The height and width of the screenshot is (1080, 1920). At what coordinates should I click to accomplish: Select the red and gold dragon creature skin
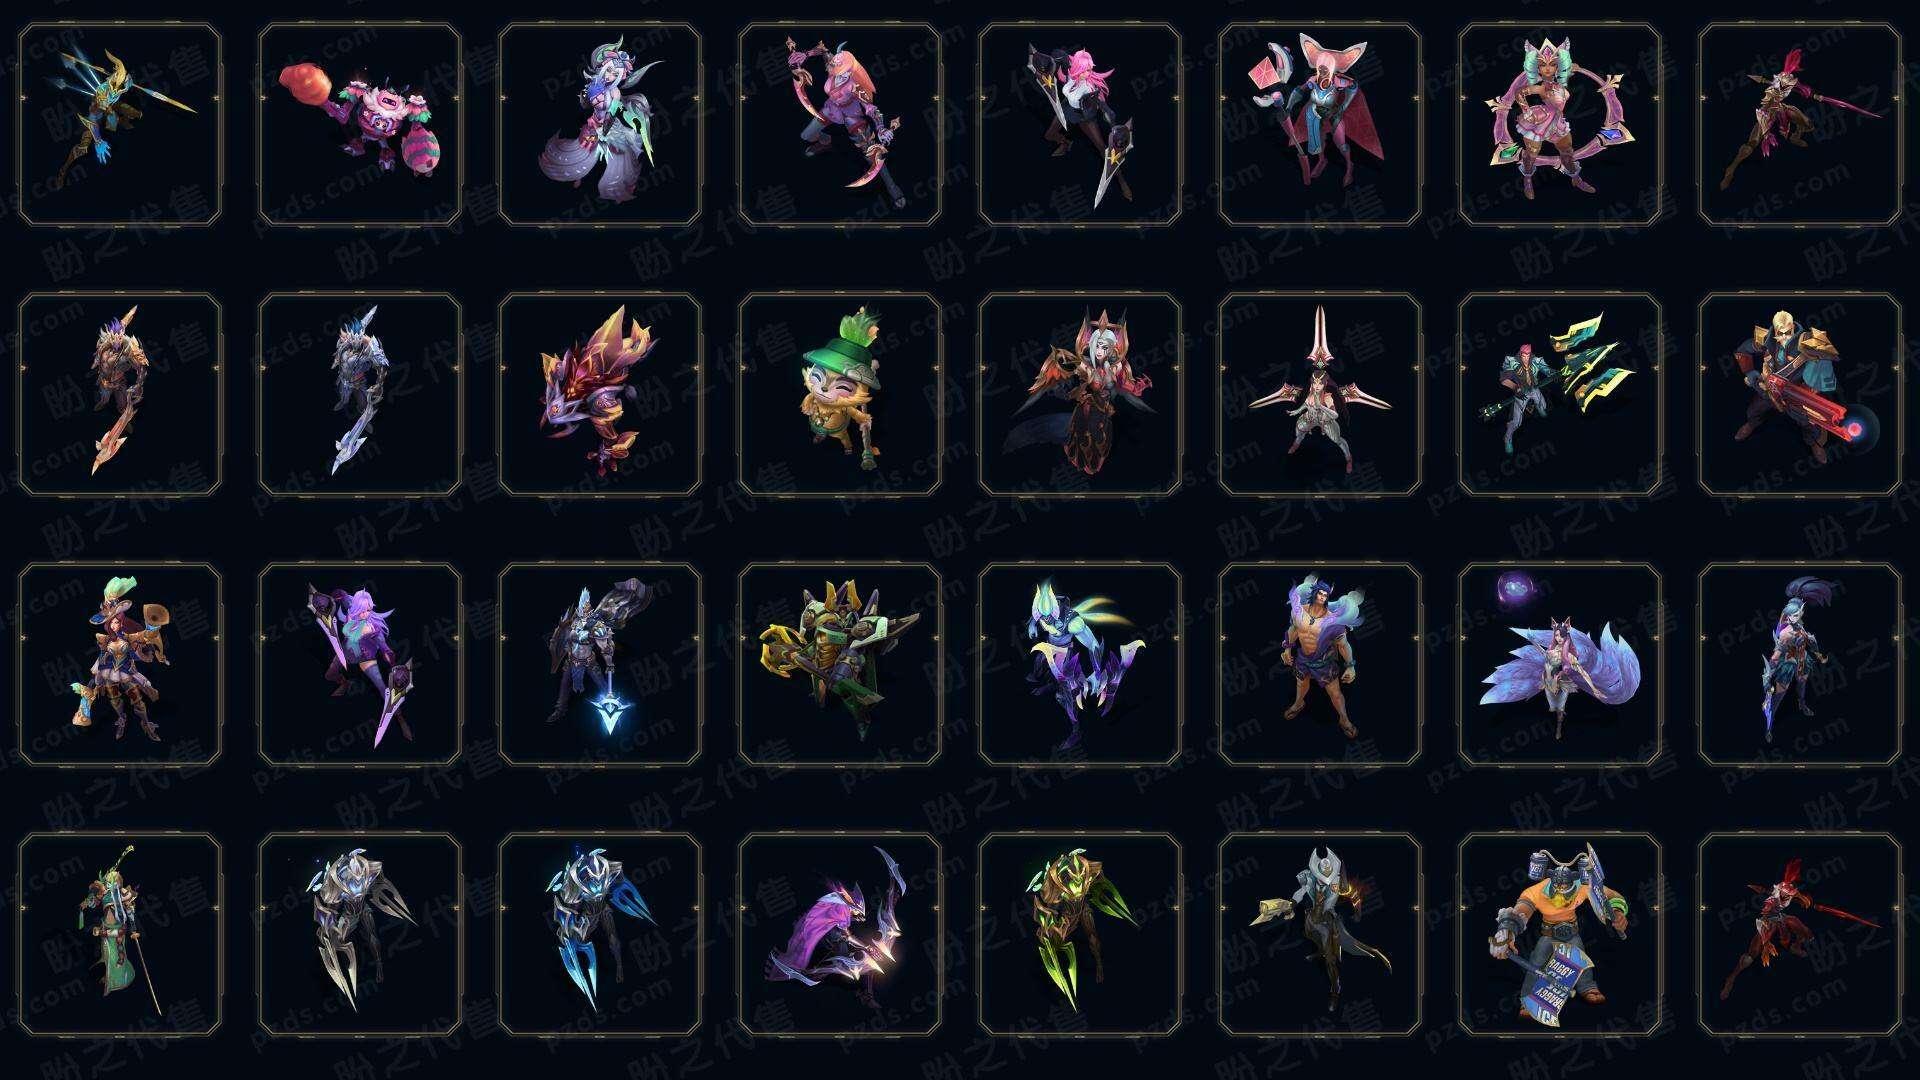pos(600,395)
